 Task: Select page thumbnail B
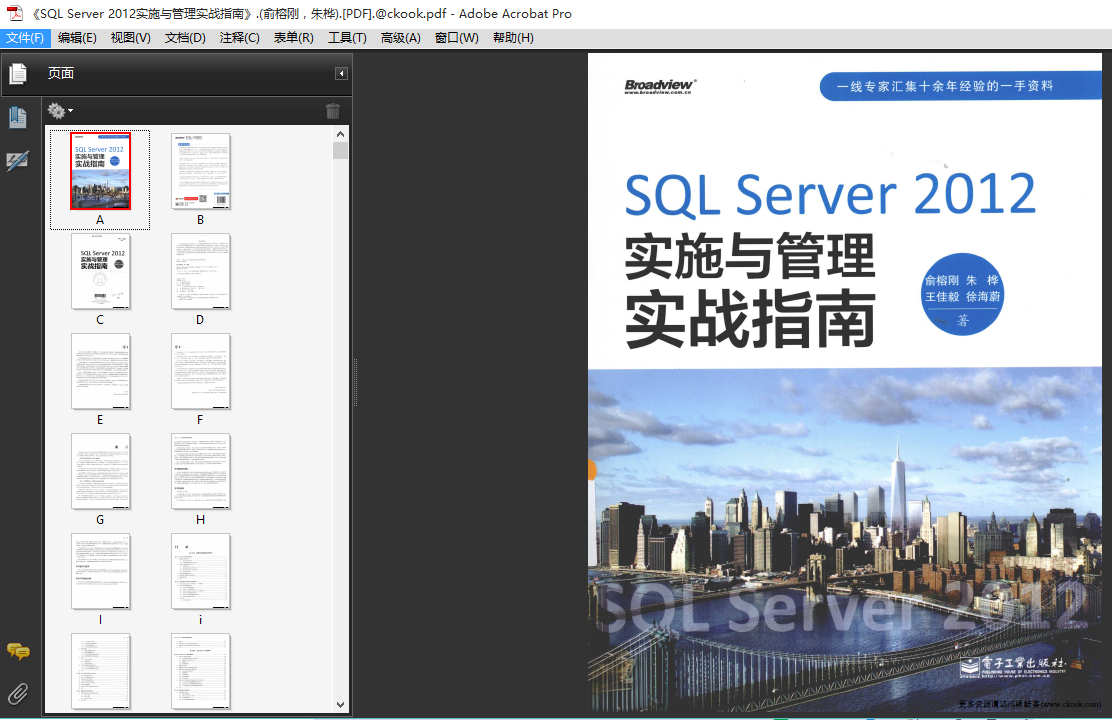click(200, 171)
